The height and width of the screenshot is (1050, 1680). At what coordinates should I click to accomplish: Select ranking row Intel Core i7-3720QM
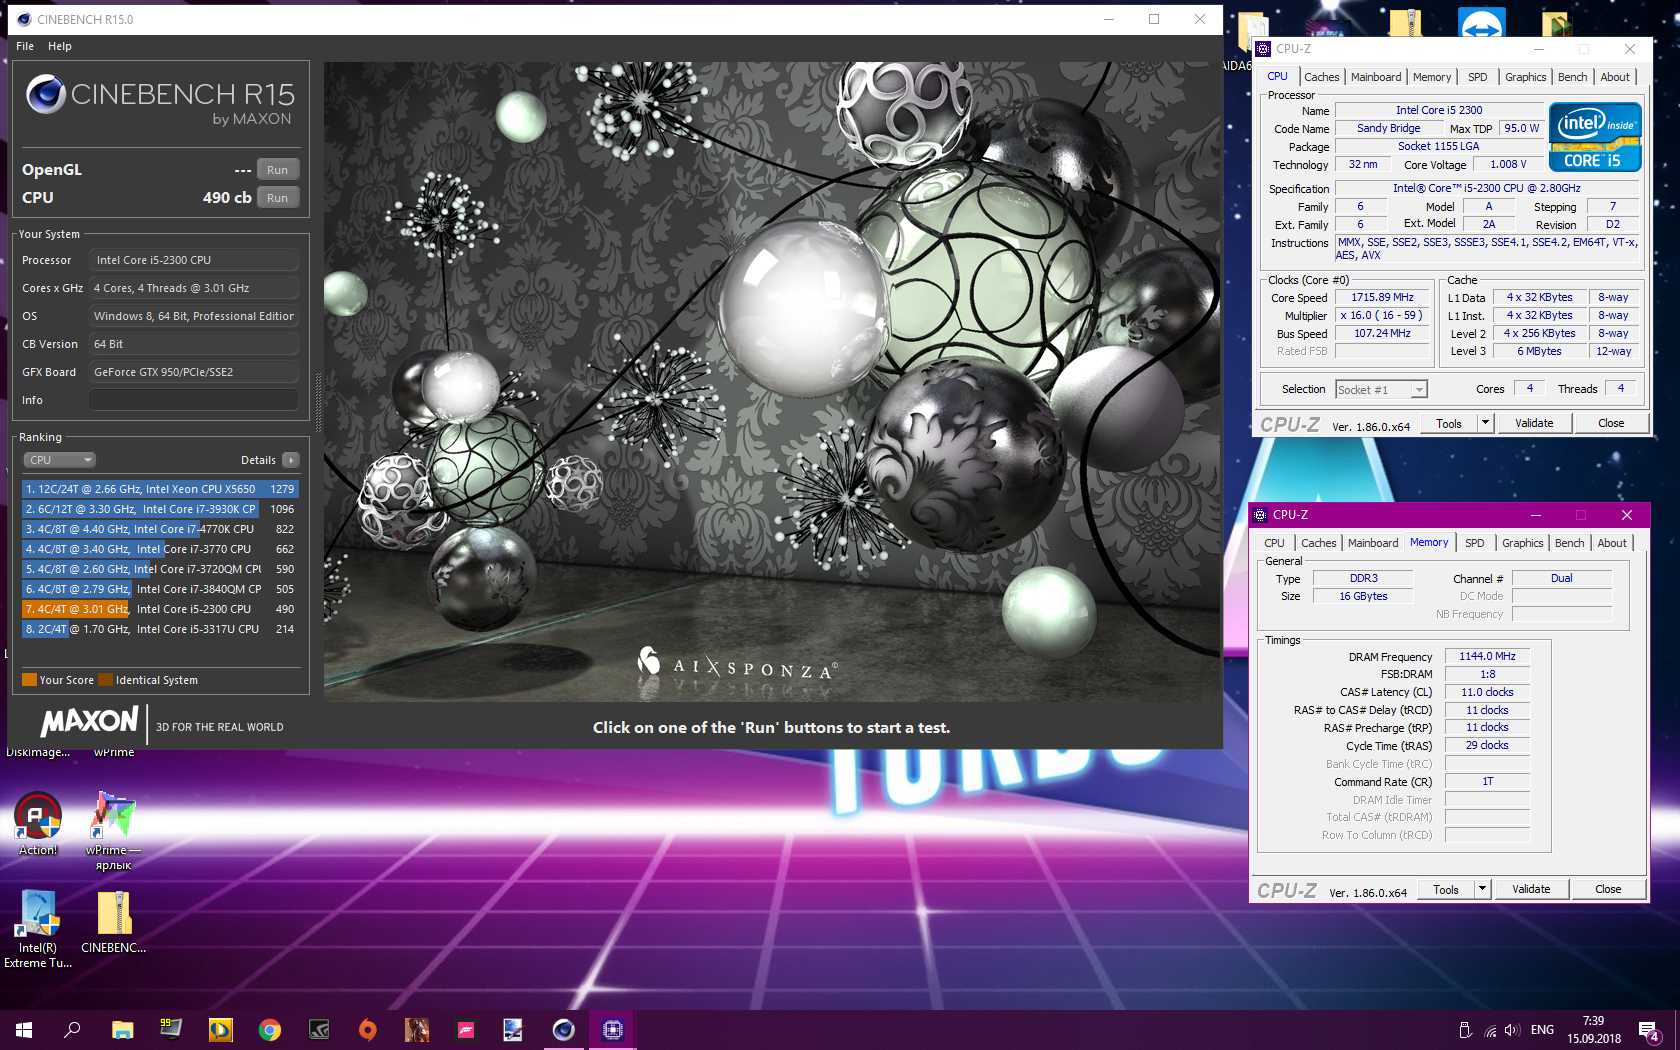pos(160,569)
